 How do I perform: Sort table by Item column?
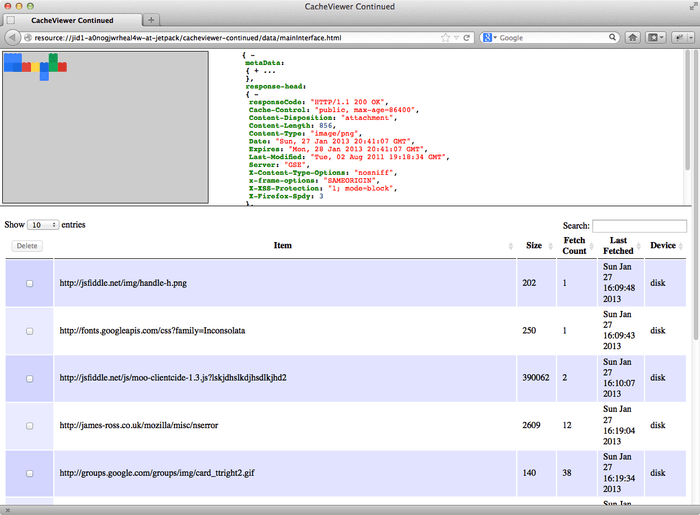284,245
